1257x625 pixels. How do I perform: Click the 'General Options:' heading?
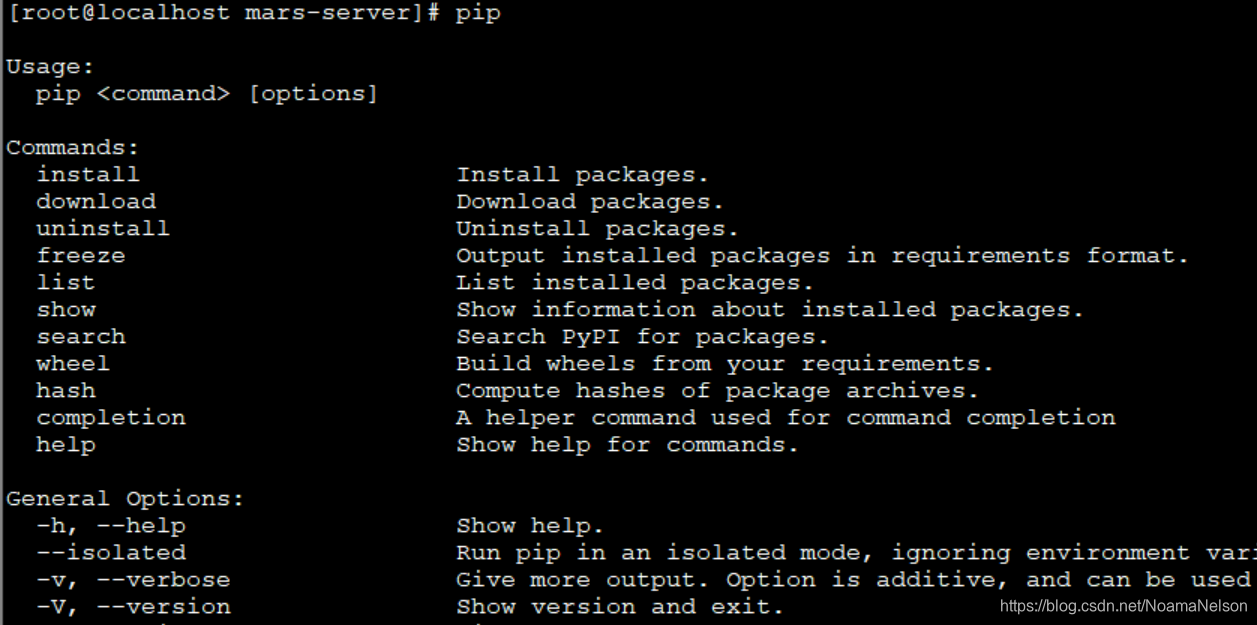pyautogui.click(x=125, y=499)
